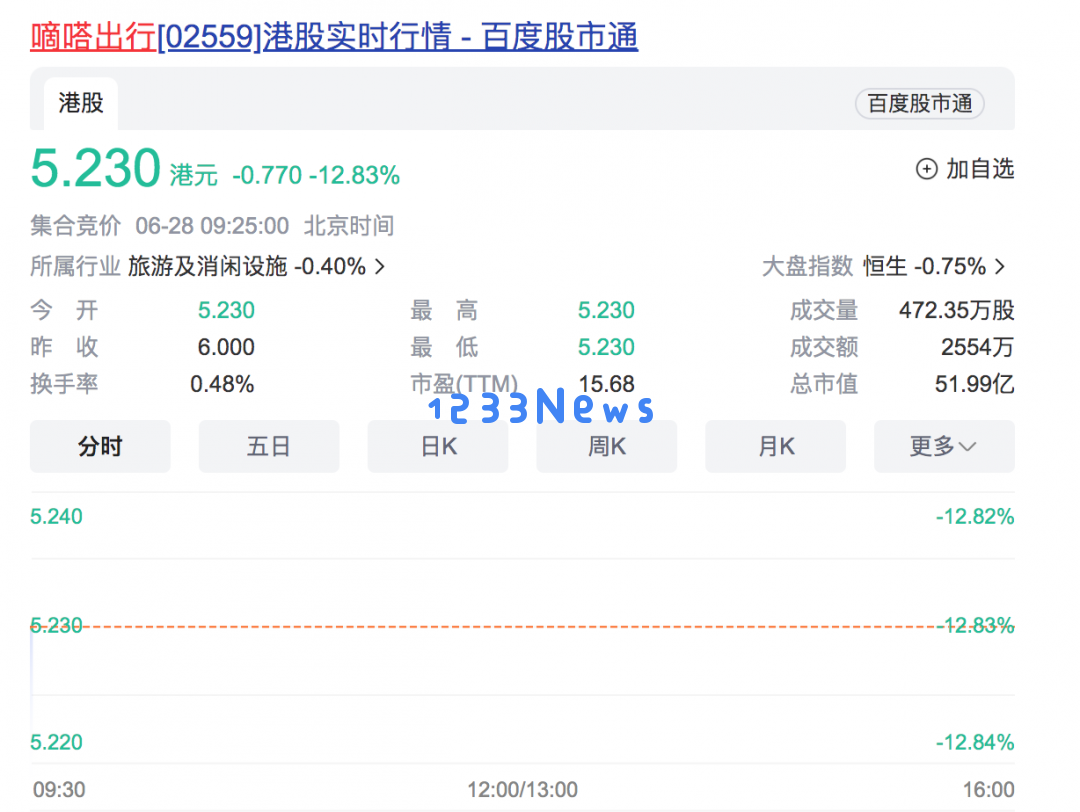1080x812 pixels.
Task: Click the 最高 value 5.230
Action: [606, 310]
